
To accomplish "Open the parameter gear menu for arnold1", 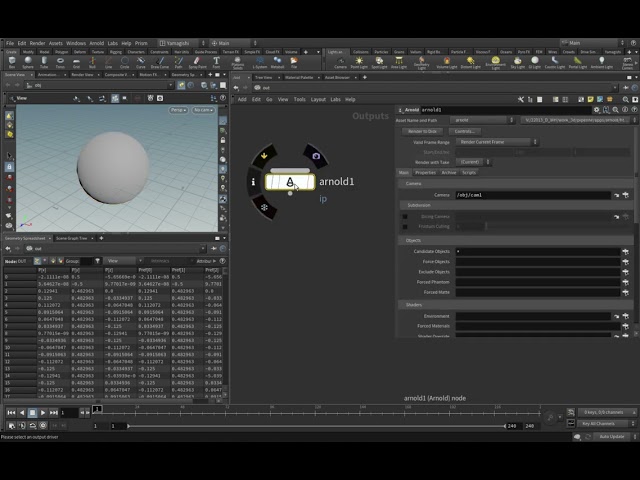I will point(597,110).
